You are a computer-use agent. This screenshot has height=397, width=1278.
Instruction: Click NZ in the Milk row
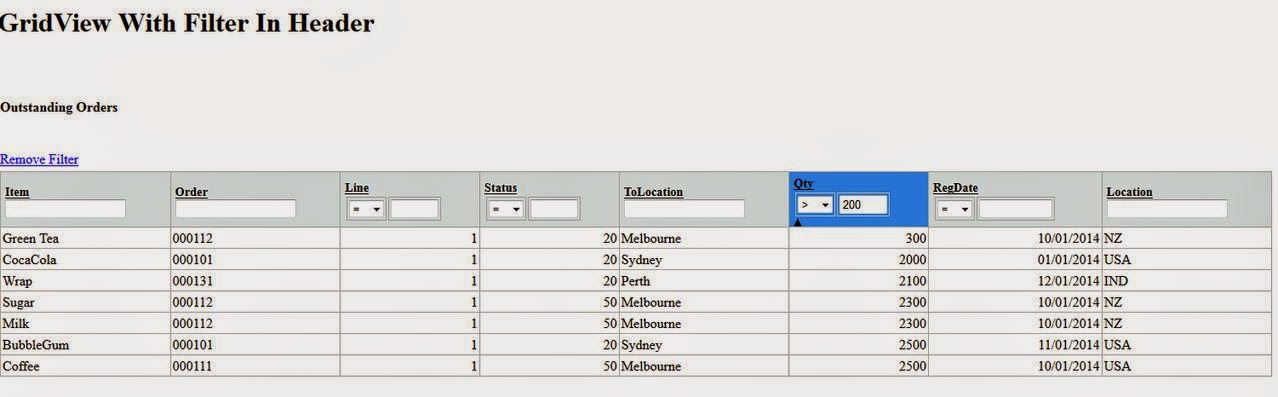coord(1113,324)
